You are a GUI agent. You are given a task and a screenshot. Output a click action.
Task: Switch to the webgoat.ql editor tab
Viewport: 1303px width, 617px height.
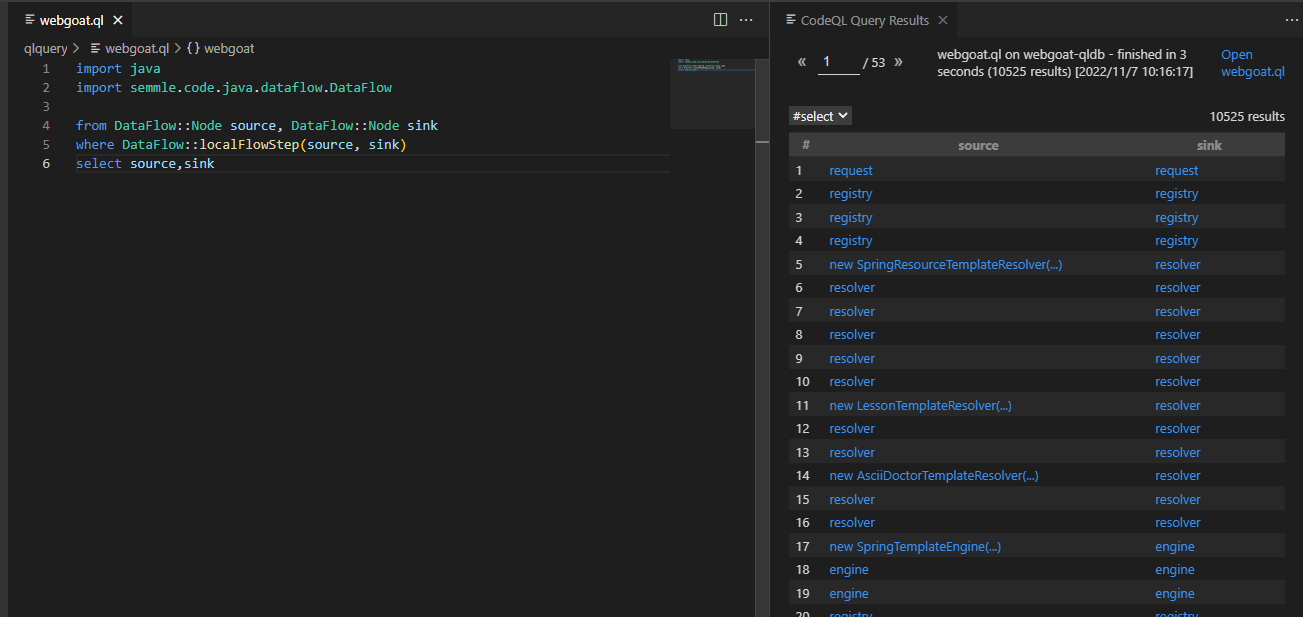[71, 21]
